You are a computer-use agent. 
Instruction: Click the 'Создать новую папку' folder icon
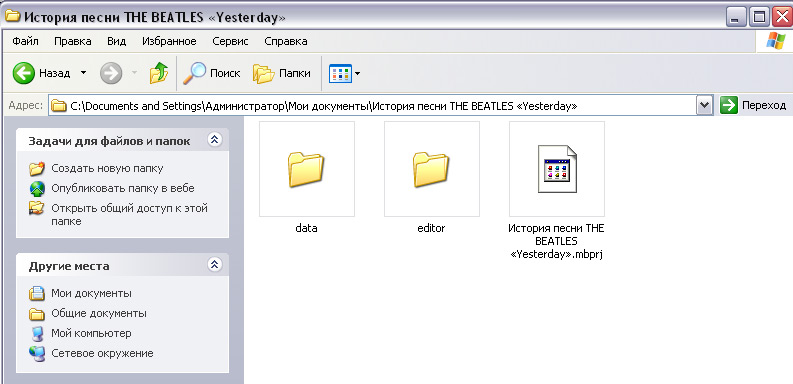(x=37, y=168)
